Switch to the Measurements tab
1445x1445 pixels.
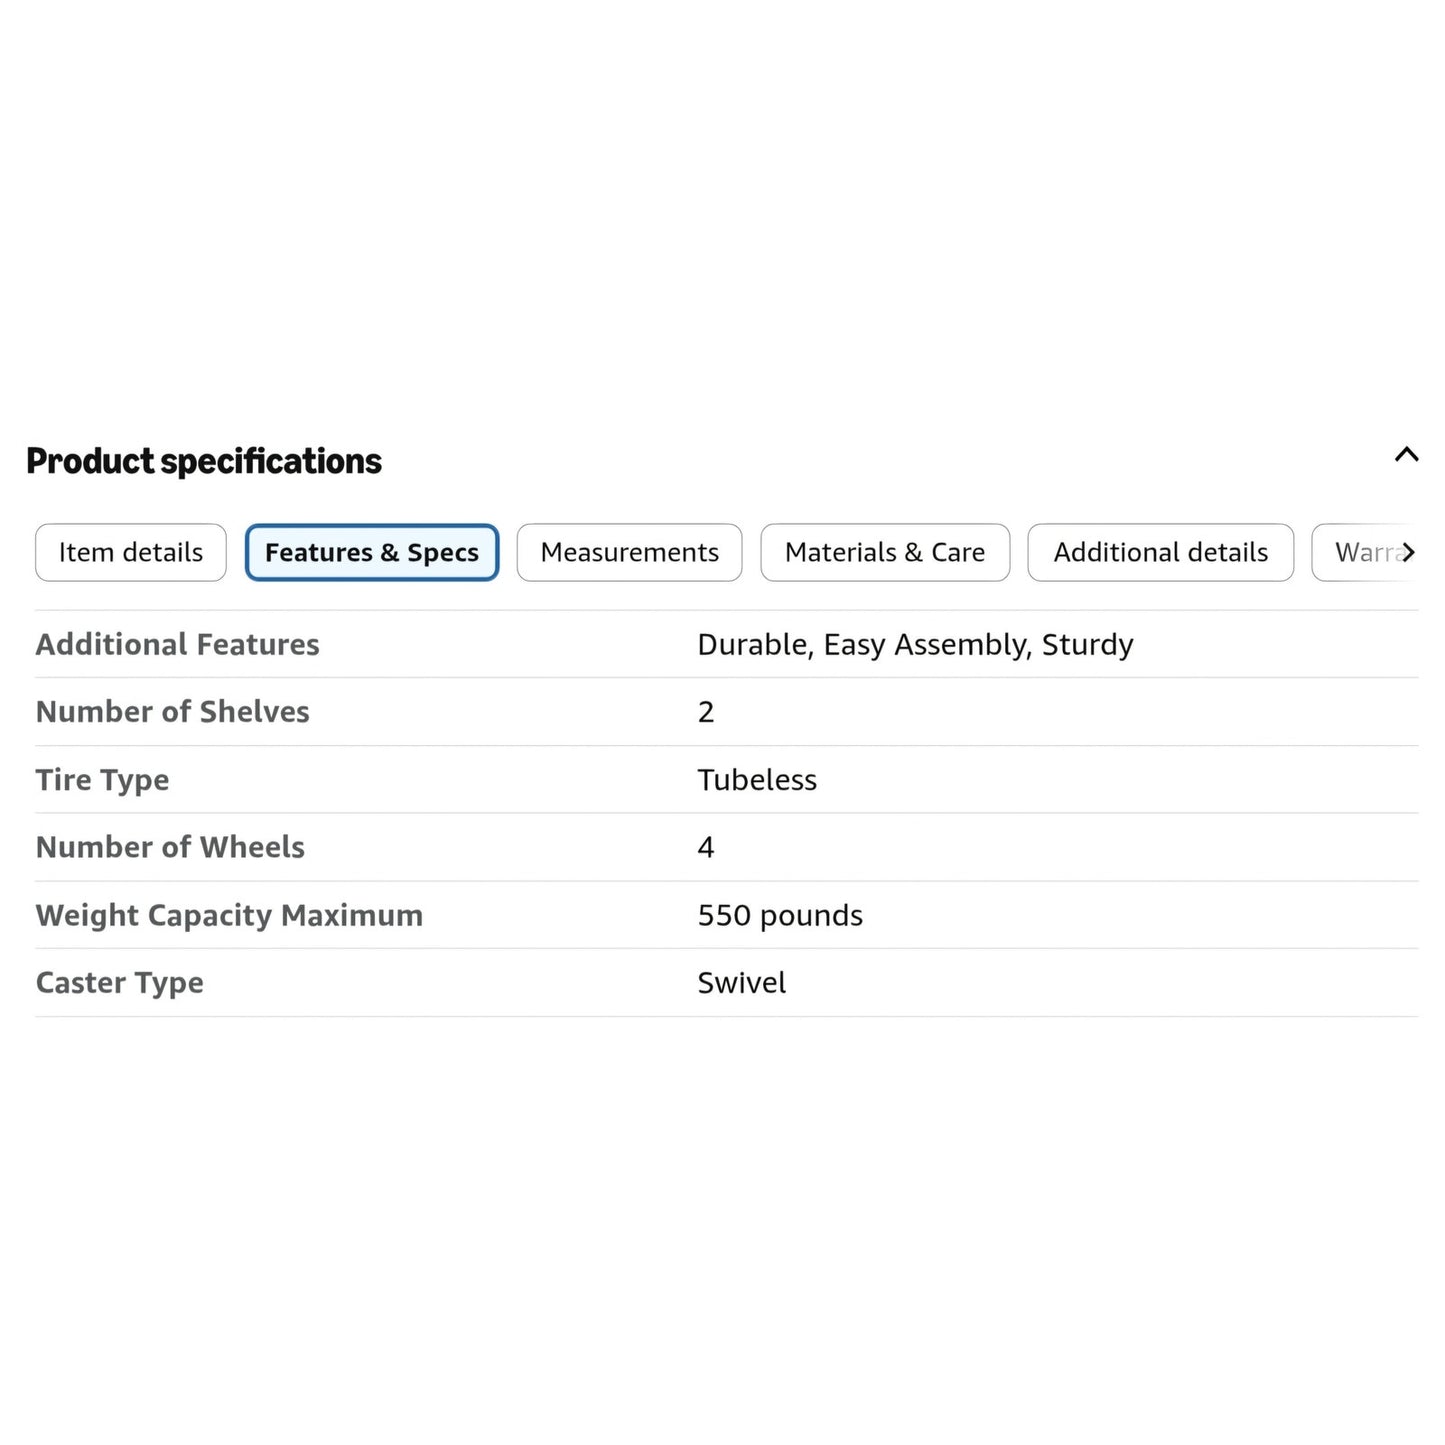630,552
